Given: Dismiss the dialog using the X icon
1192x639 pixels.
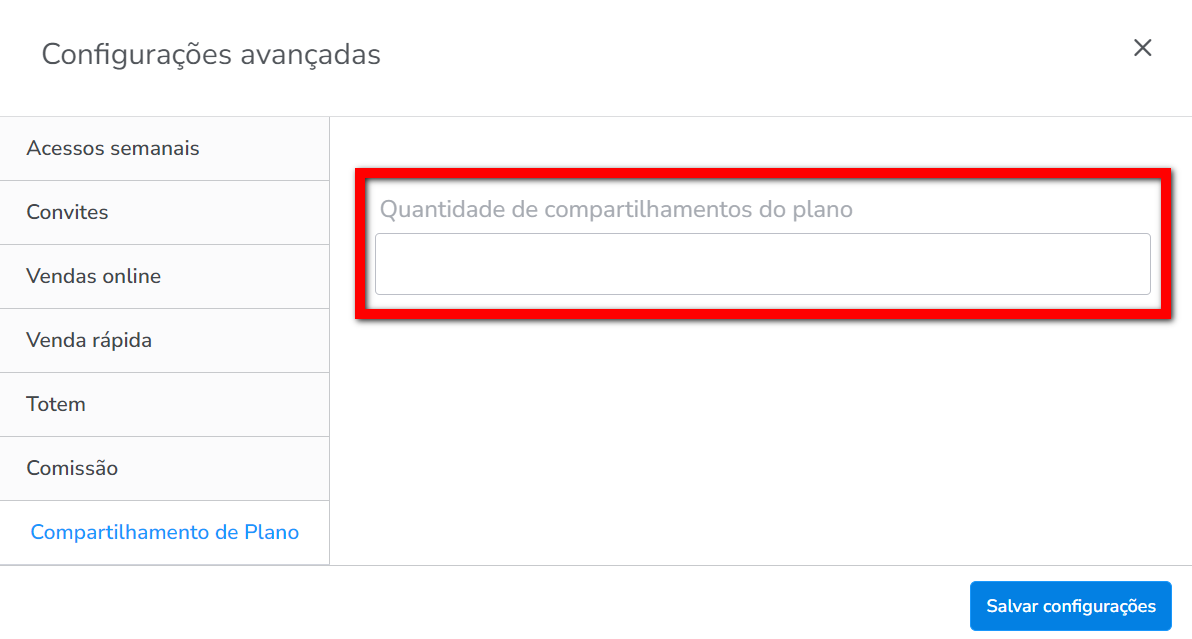Looking at the screenshot, I should pyautogui.click(x=1142, y=48).
